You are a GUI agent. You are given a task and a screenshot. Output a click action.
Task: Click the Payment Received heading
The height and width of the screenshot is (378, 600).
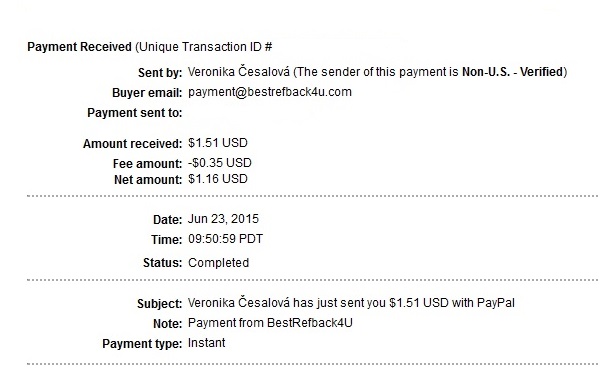[x=80, y=47]
